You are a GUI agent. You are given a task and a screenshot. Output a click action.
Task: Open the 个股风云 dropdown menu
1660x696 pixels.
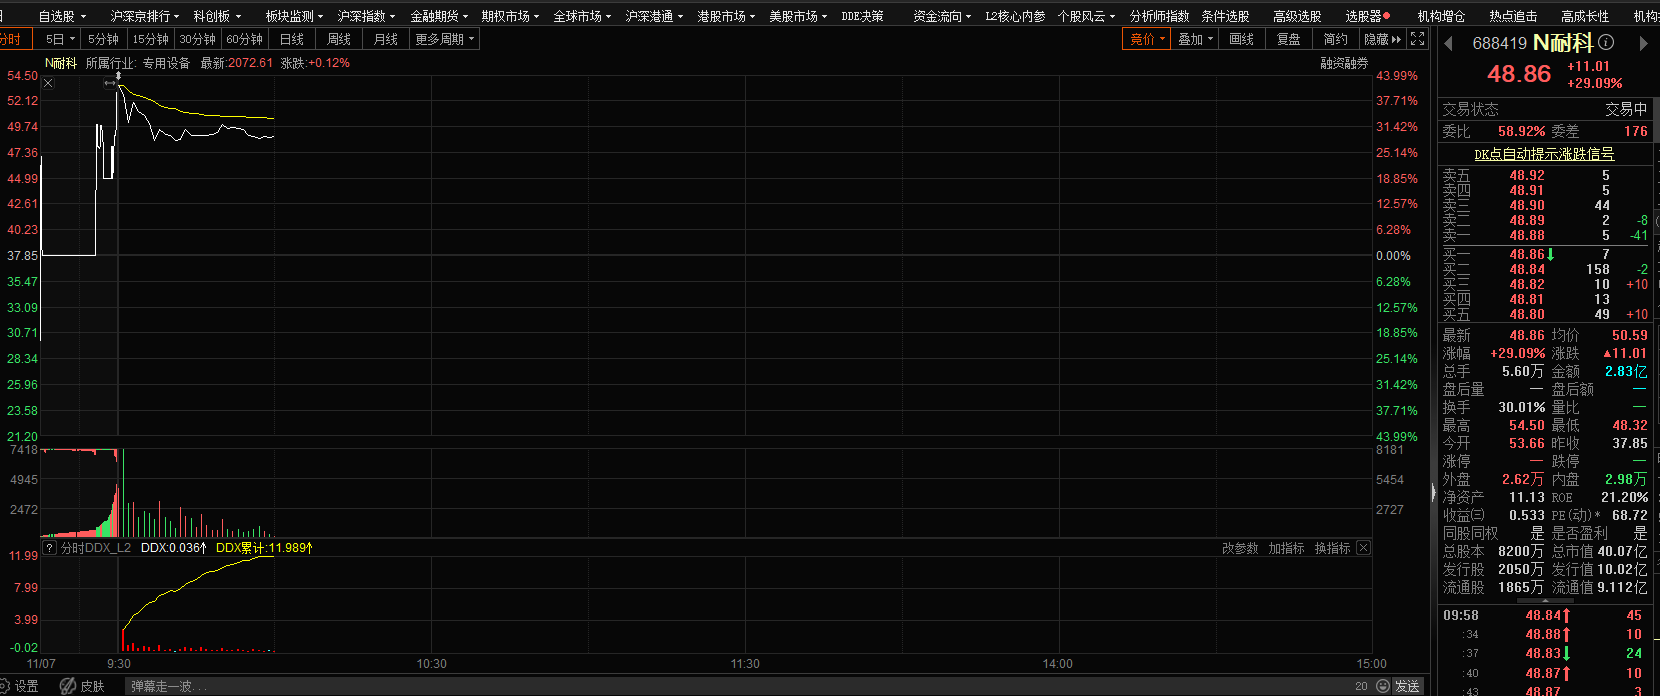pyautogui.click(x=1086, y=16)
